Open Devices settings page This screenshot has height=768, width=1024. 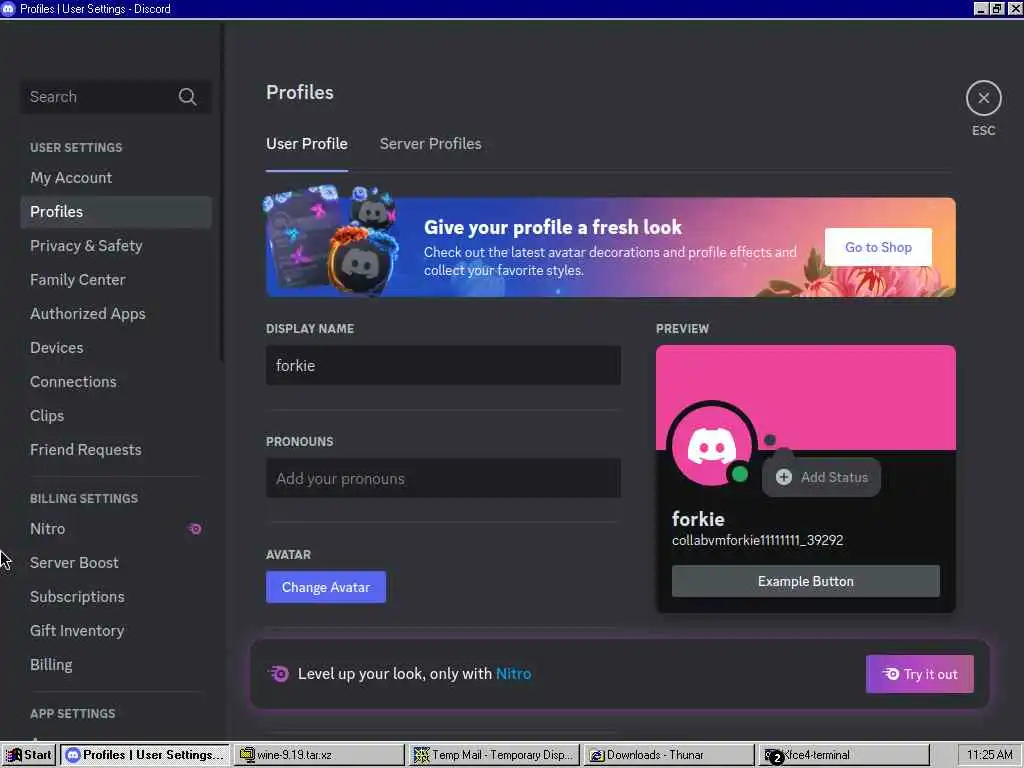(116, 347)
